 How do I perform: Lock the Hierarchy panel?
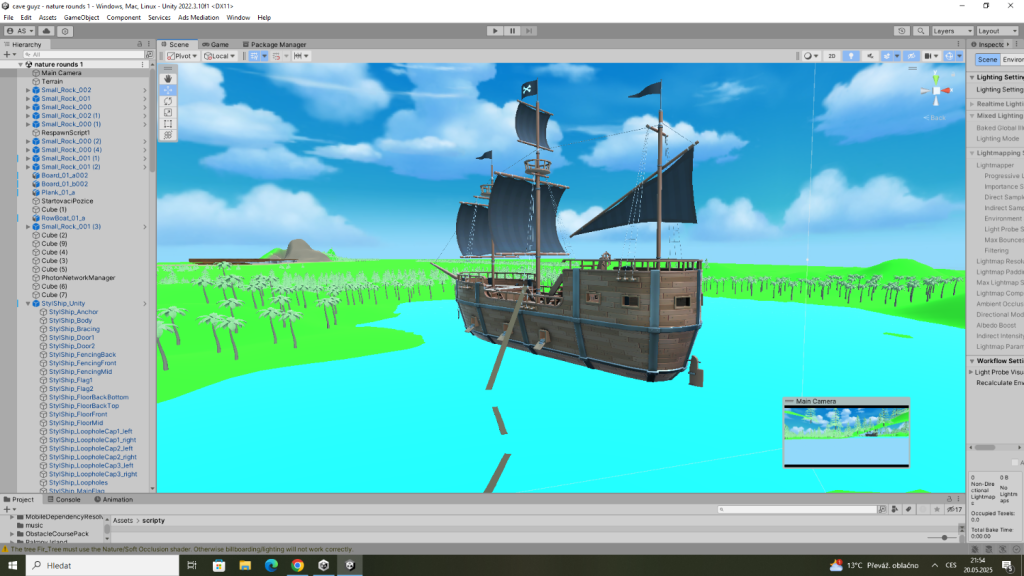click(x=139, y=44)
